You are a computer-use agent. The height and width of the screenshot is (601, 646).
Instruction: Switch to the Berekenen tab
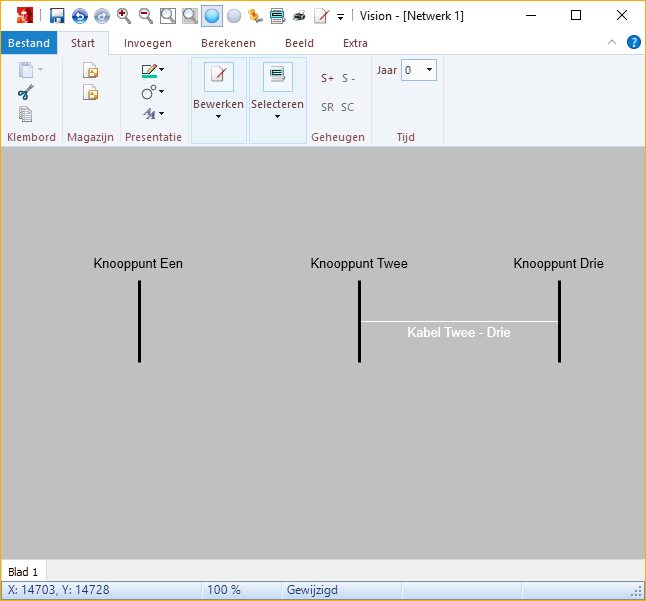coord(228,43)
